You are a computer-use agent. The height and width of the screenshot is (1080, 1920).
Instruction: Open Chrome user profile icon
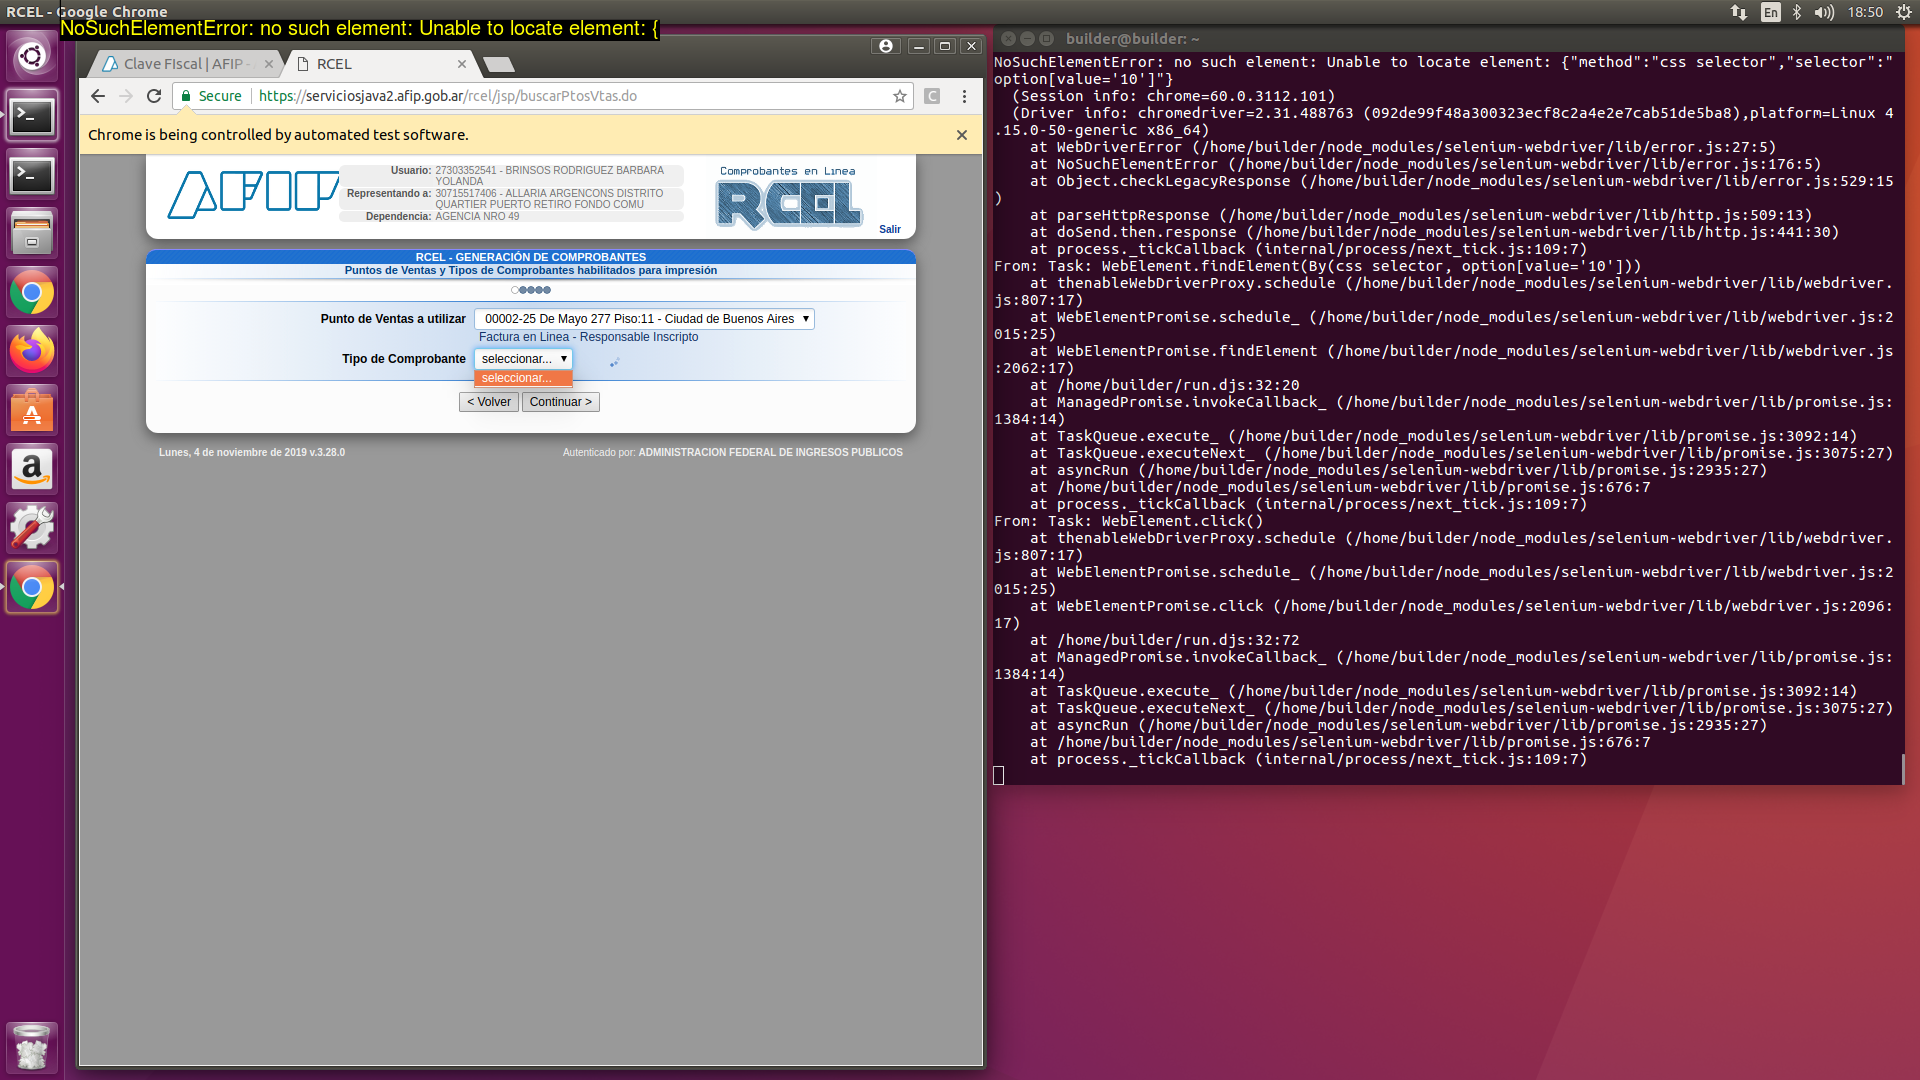click(886, 46)
